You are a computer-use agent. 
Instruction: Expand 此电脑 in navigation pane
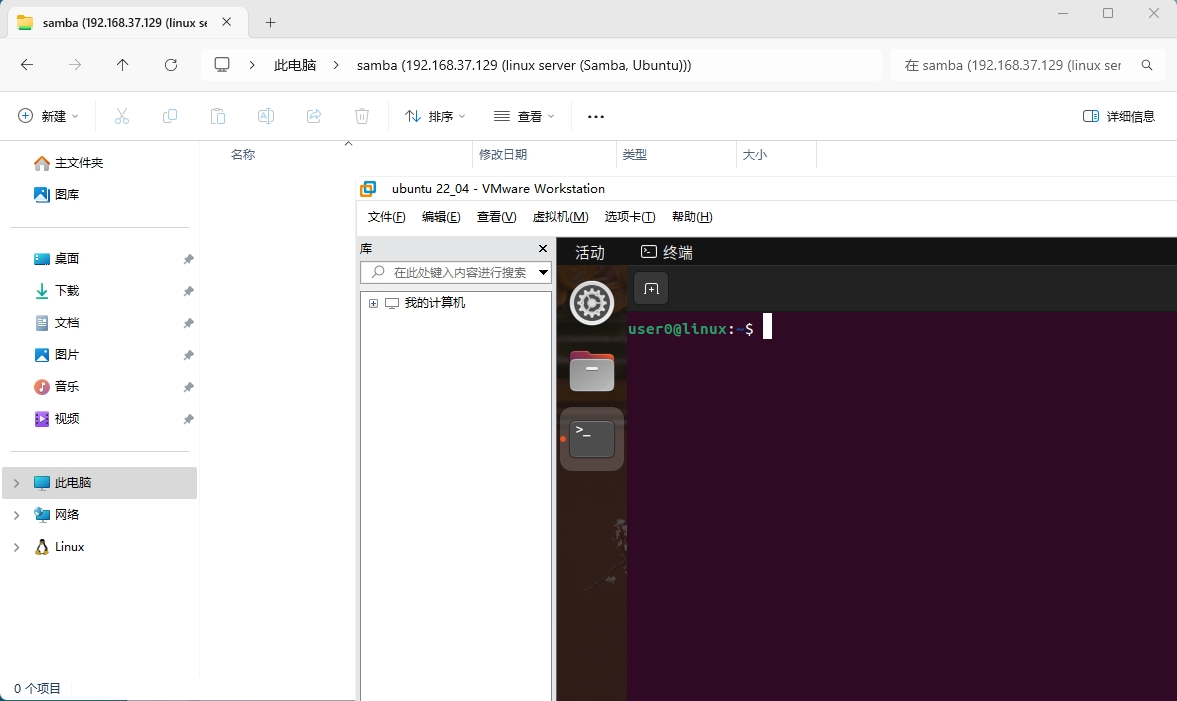17,483
